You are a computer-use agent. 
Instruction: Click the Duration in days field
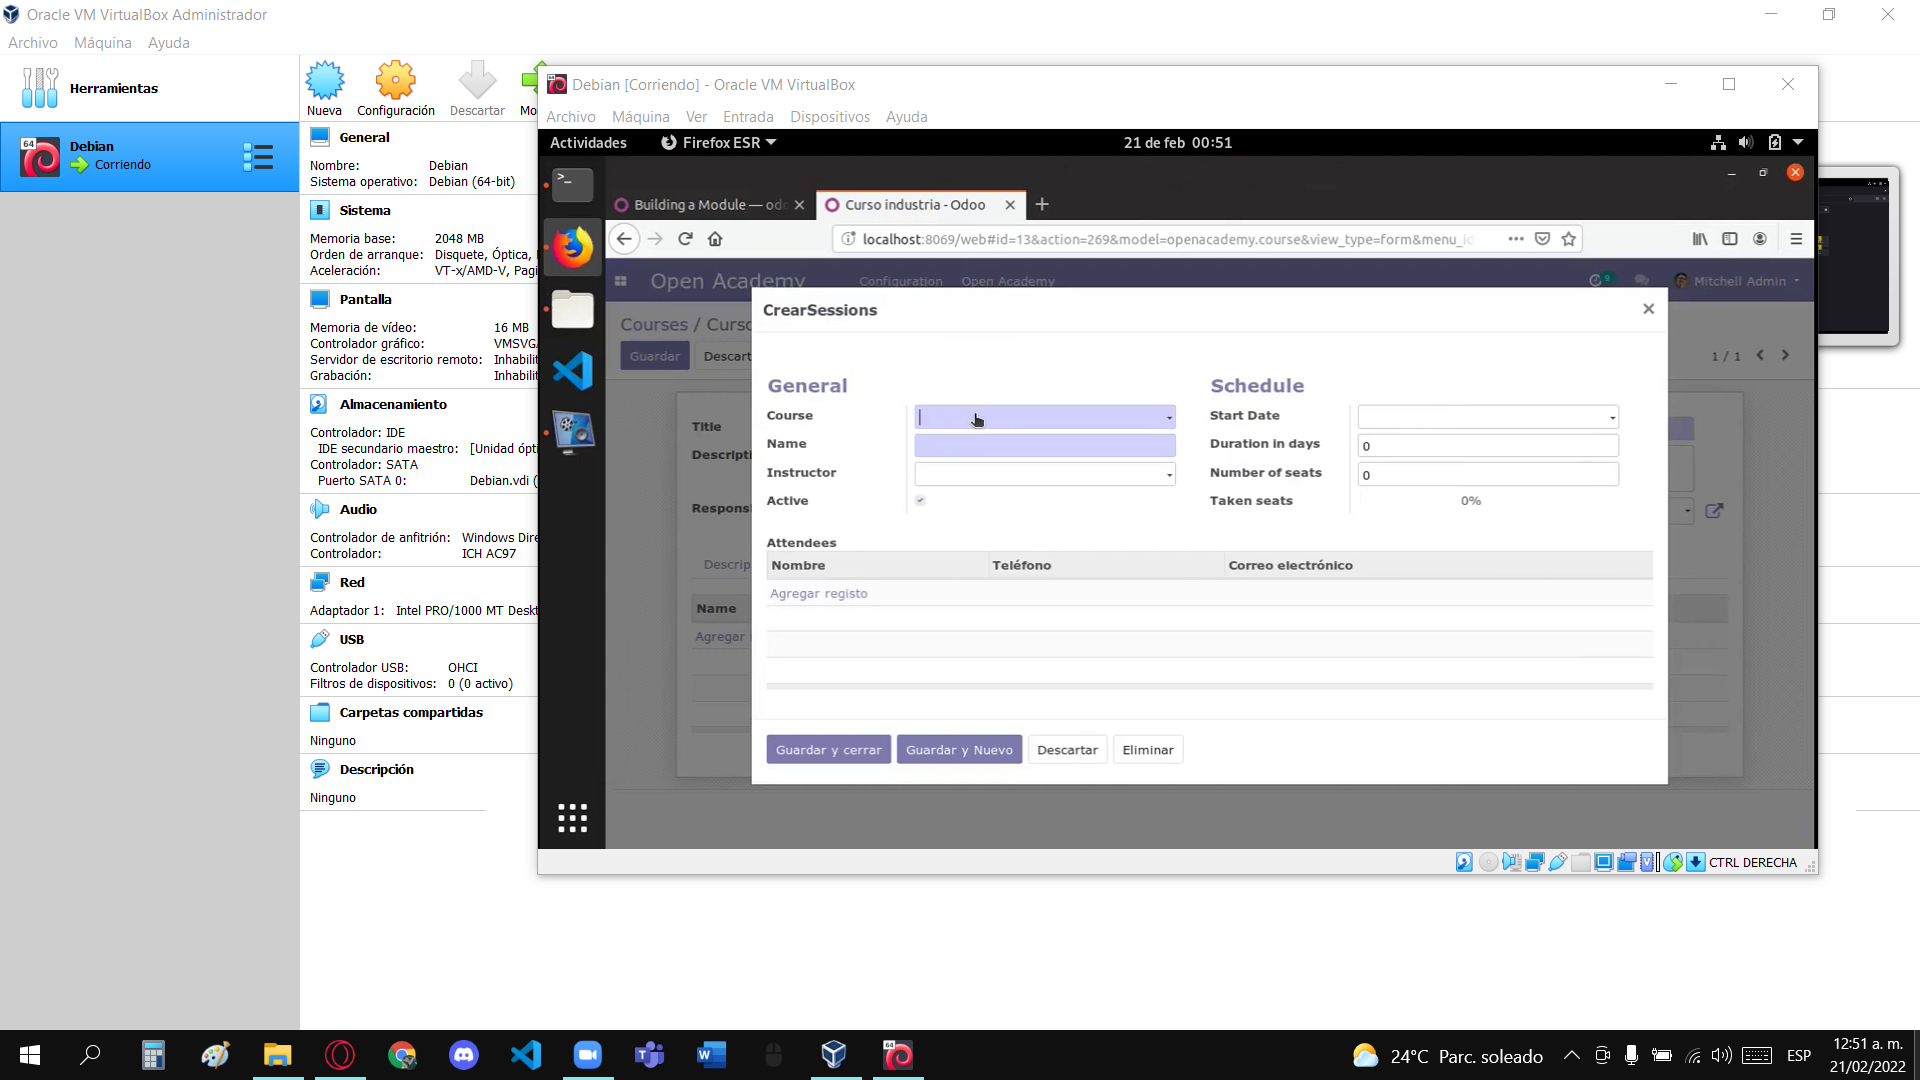(x=1488, y=445)
